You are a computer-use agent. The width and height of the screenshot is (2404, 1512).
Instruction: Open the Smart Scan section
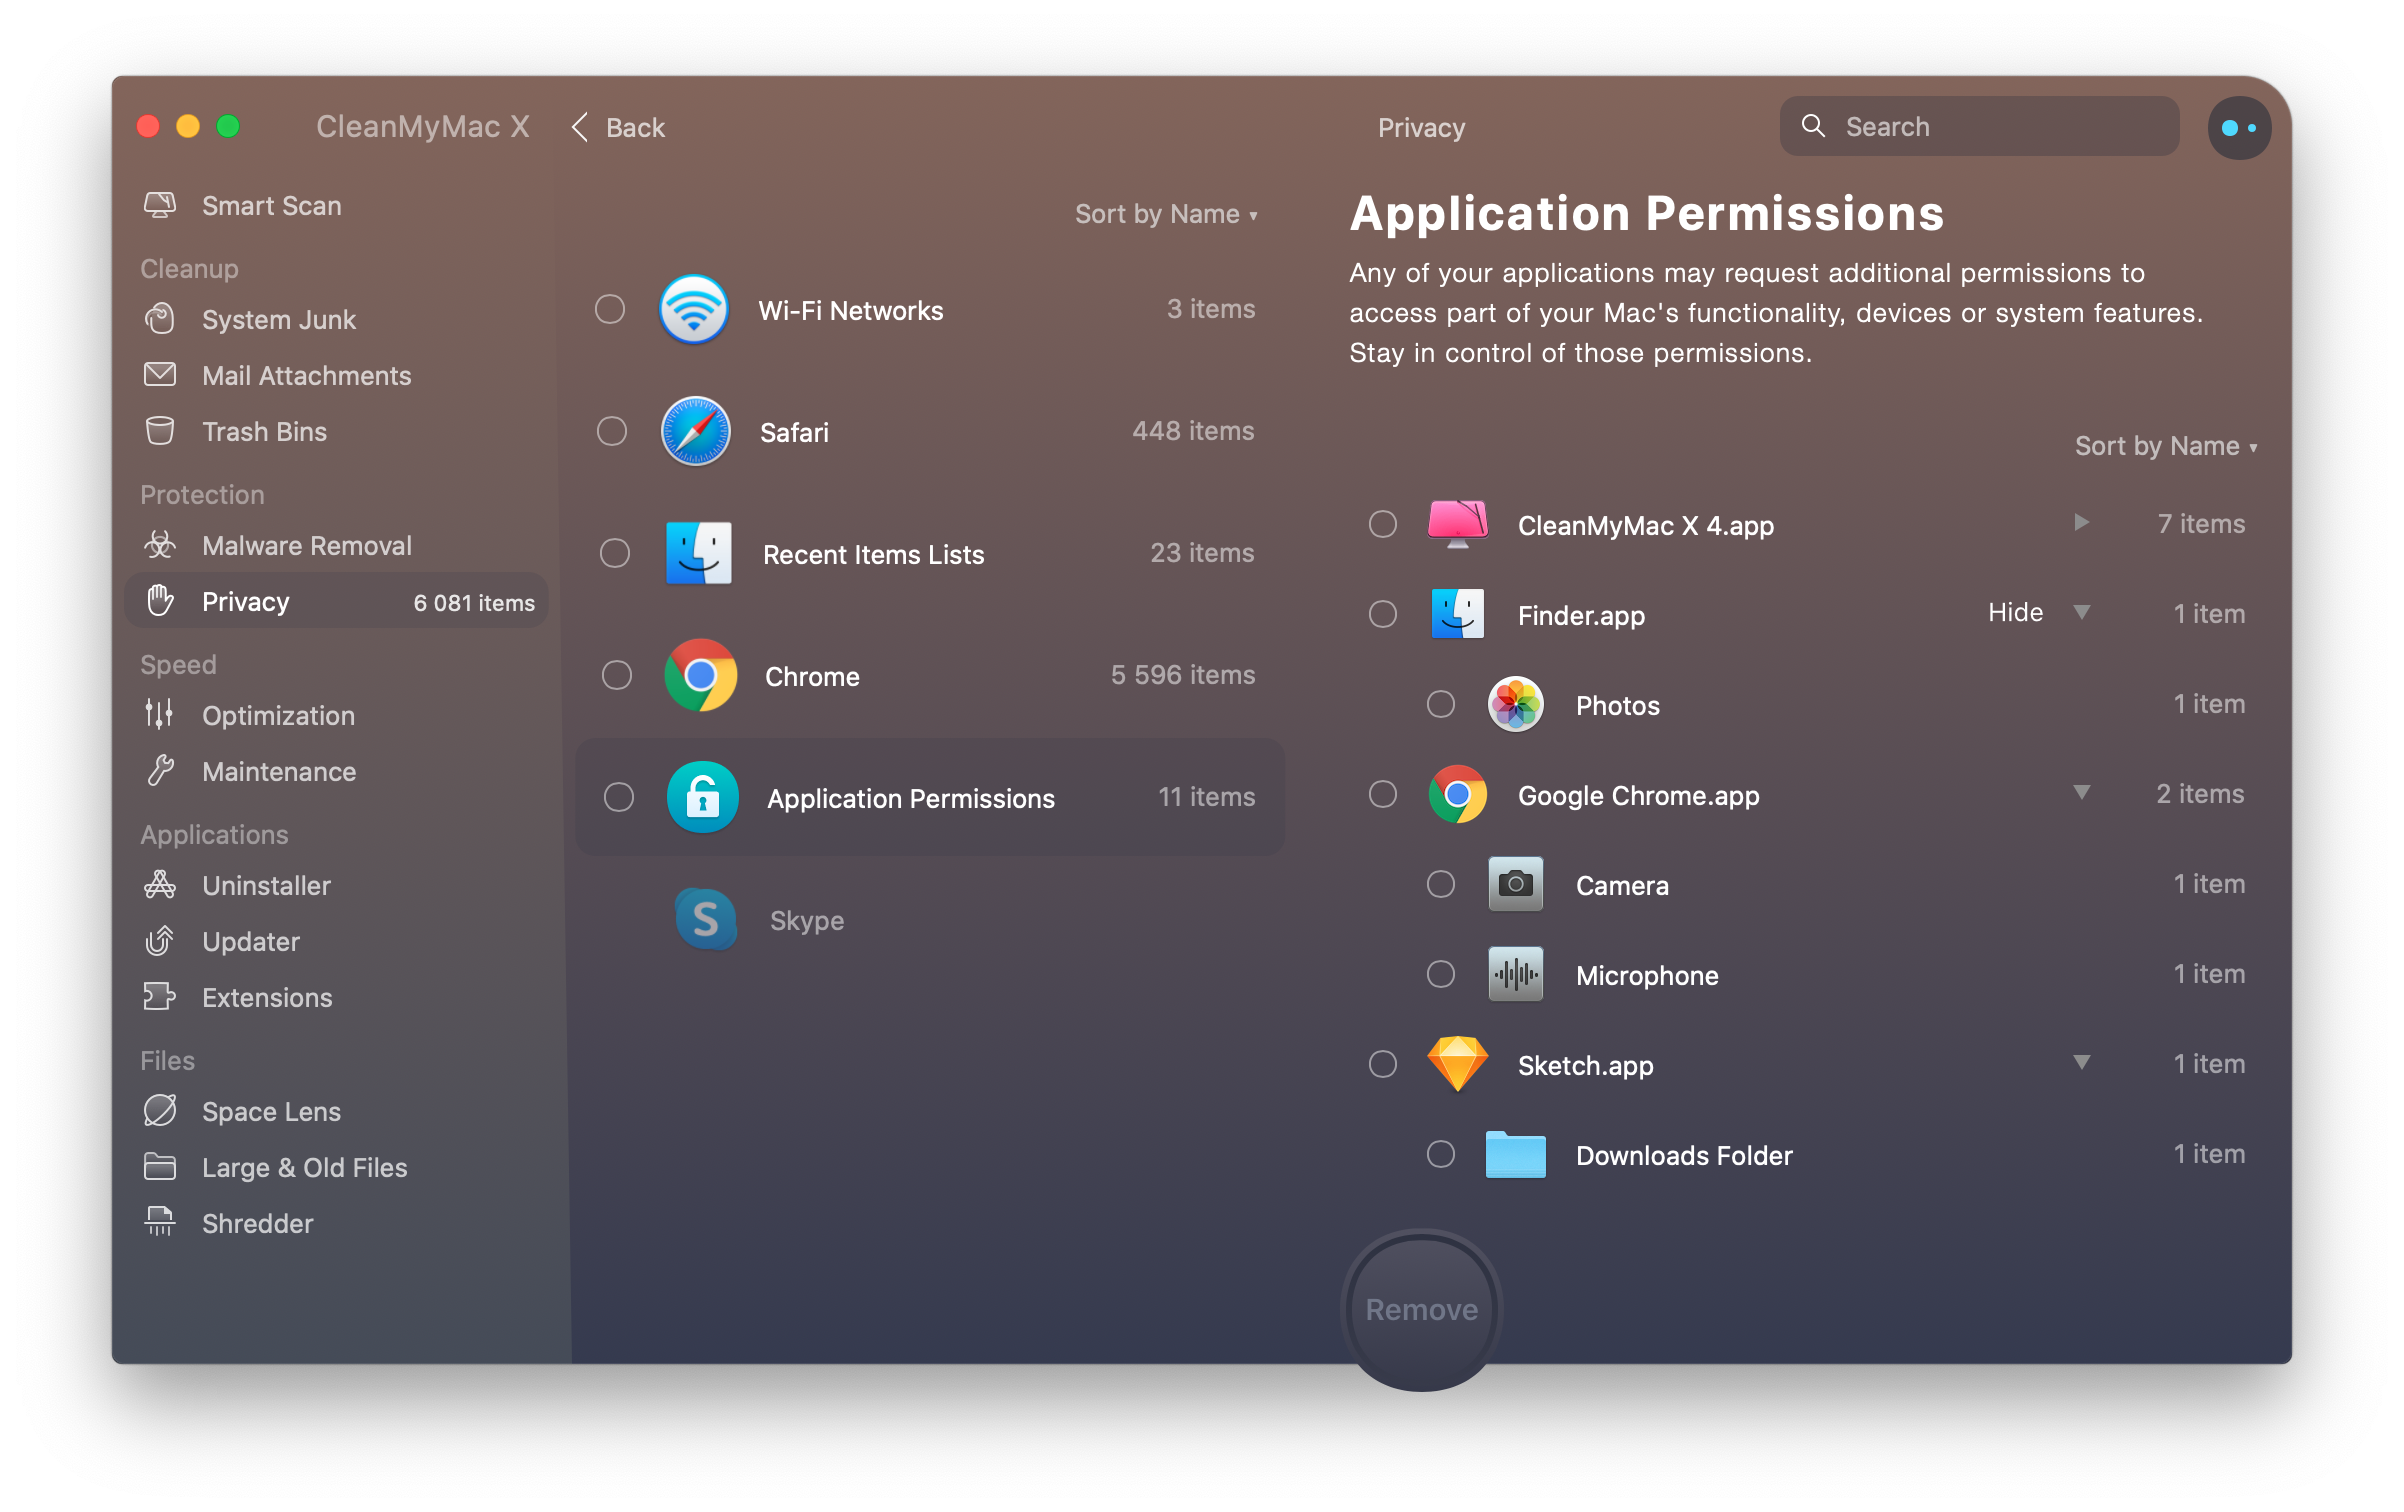pos(336,206)
